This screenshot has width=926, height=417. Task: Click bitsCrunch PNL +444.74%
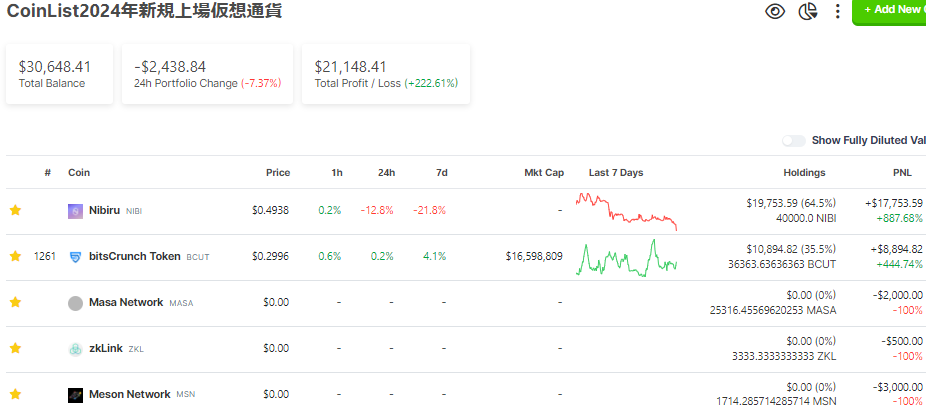tap(901, 264)
